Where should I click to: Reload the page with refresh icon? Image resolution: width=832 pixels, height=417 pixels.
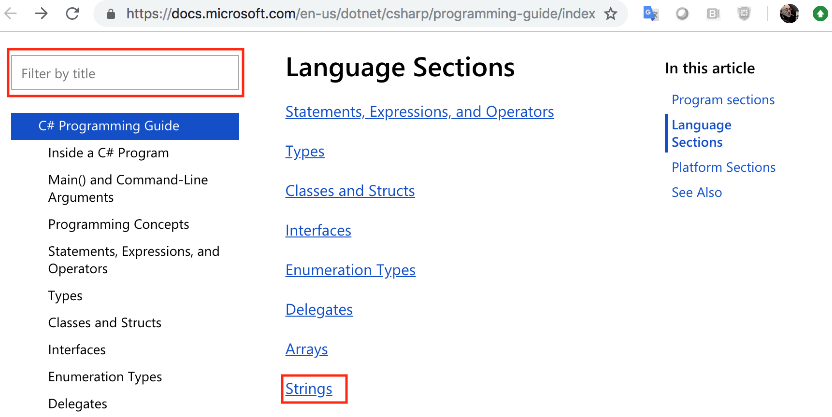click(x=72, y=13)
